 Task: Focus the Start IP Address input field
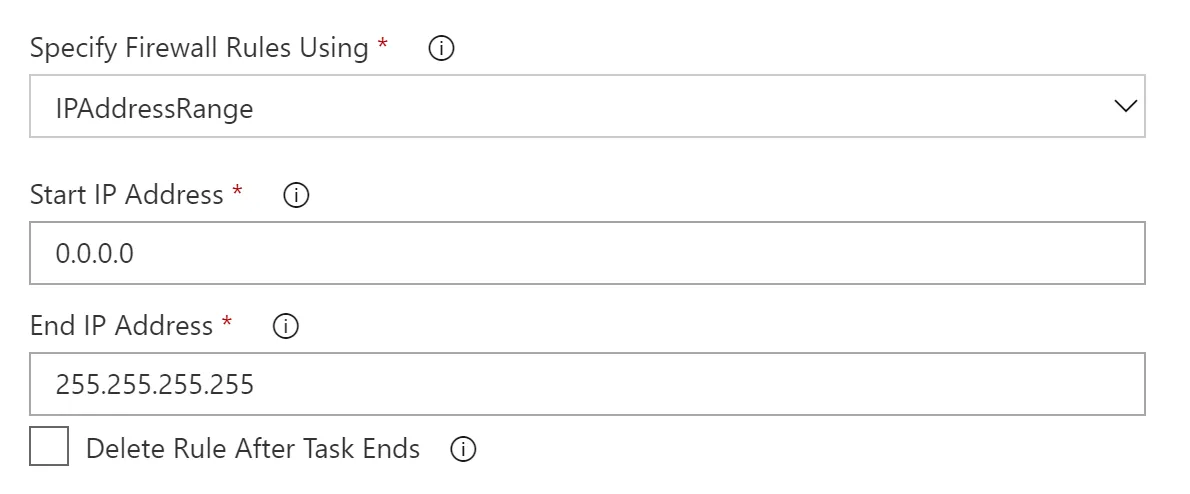(586, 253)
